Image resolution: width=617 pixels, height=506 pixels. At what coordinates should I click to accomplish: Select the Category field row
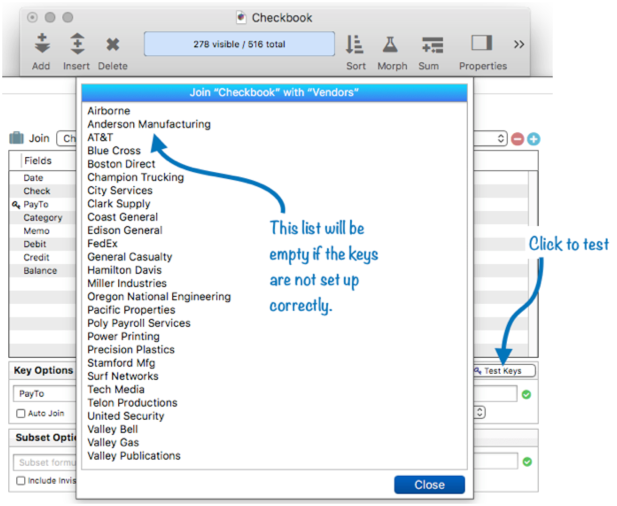point(42,218)
